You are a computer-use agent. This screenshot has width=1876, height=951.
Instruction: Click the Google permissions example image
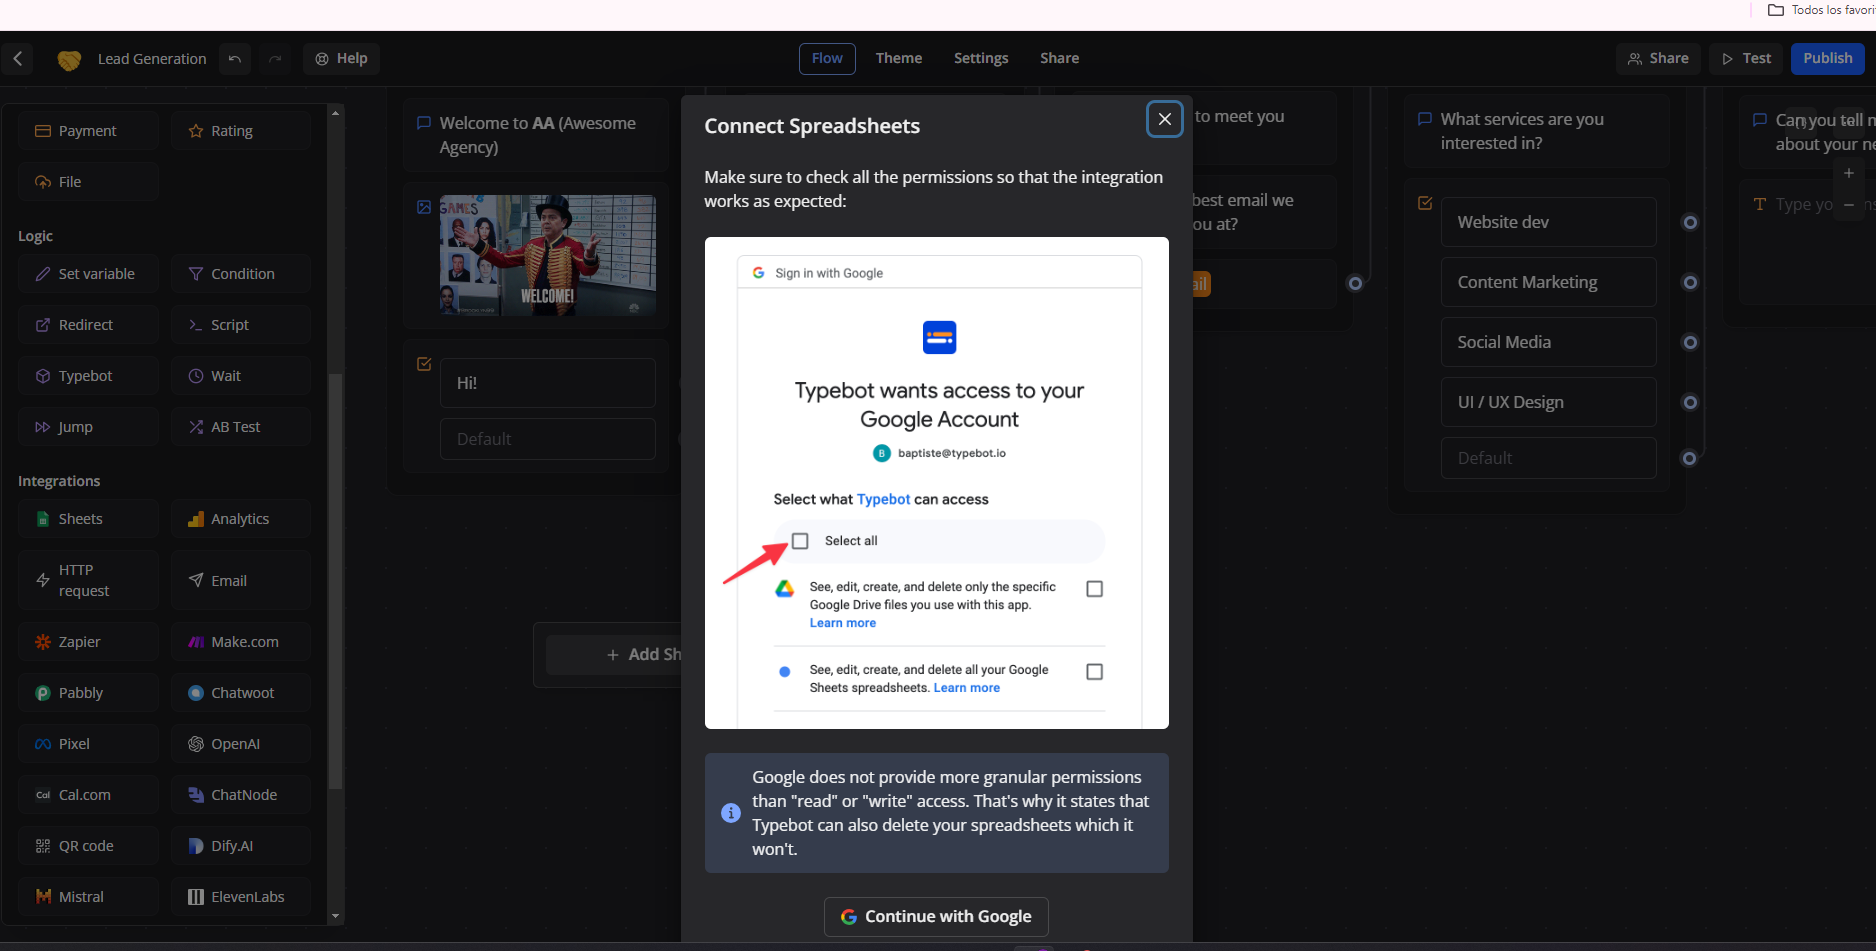coord(937,483)
